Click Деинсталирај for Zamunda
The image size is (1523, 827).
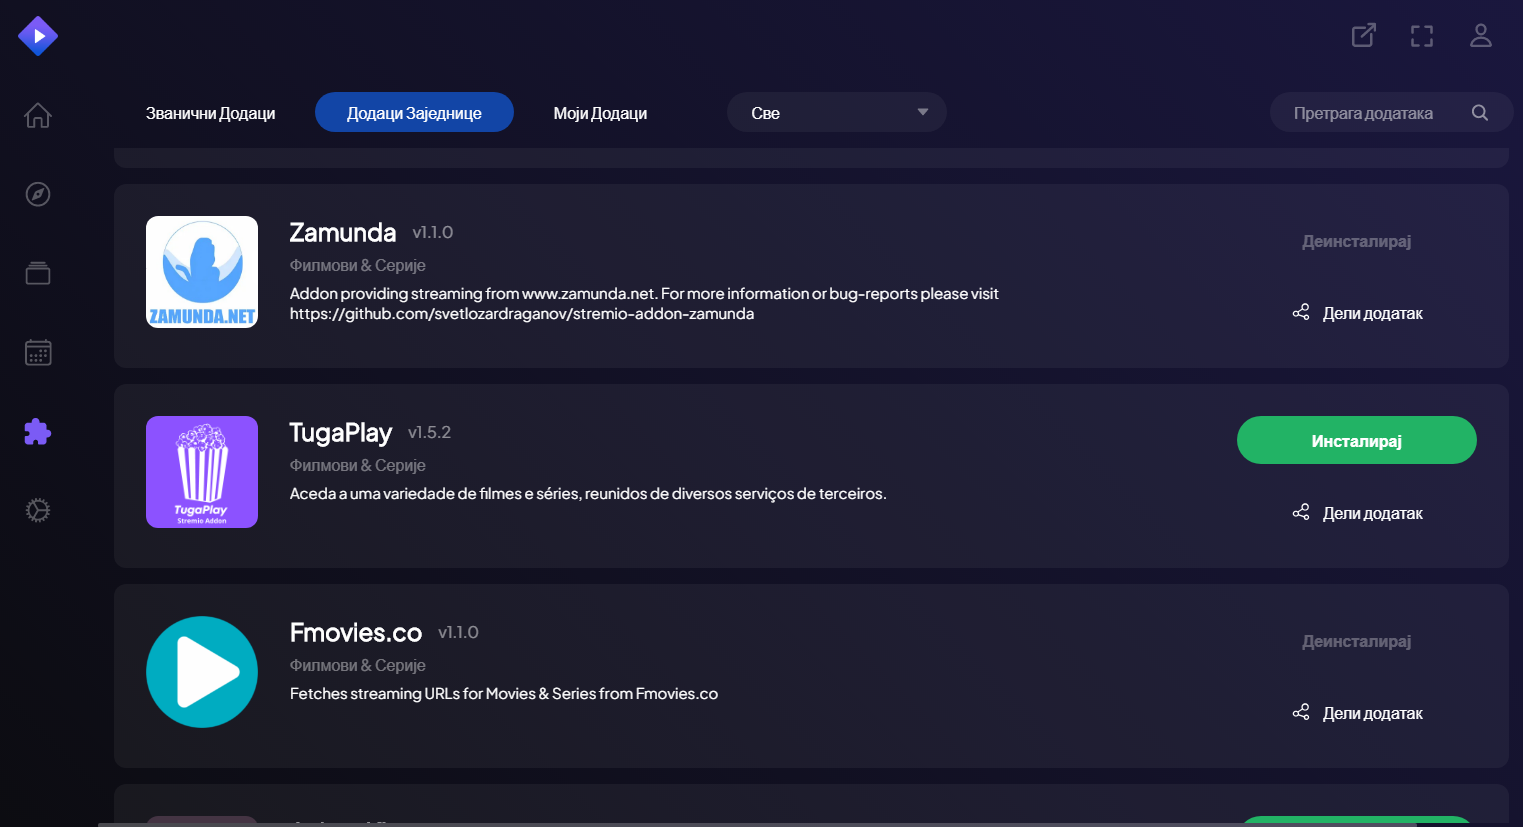(1357, 241)
